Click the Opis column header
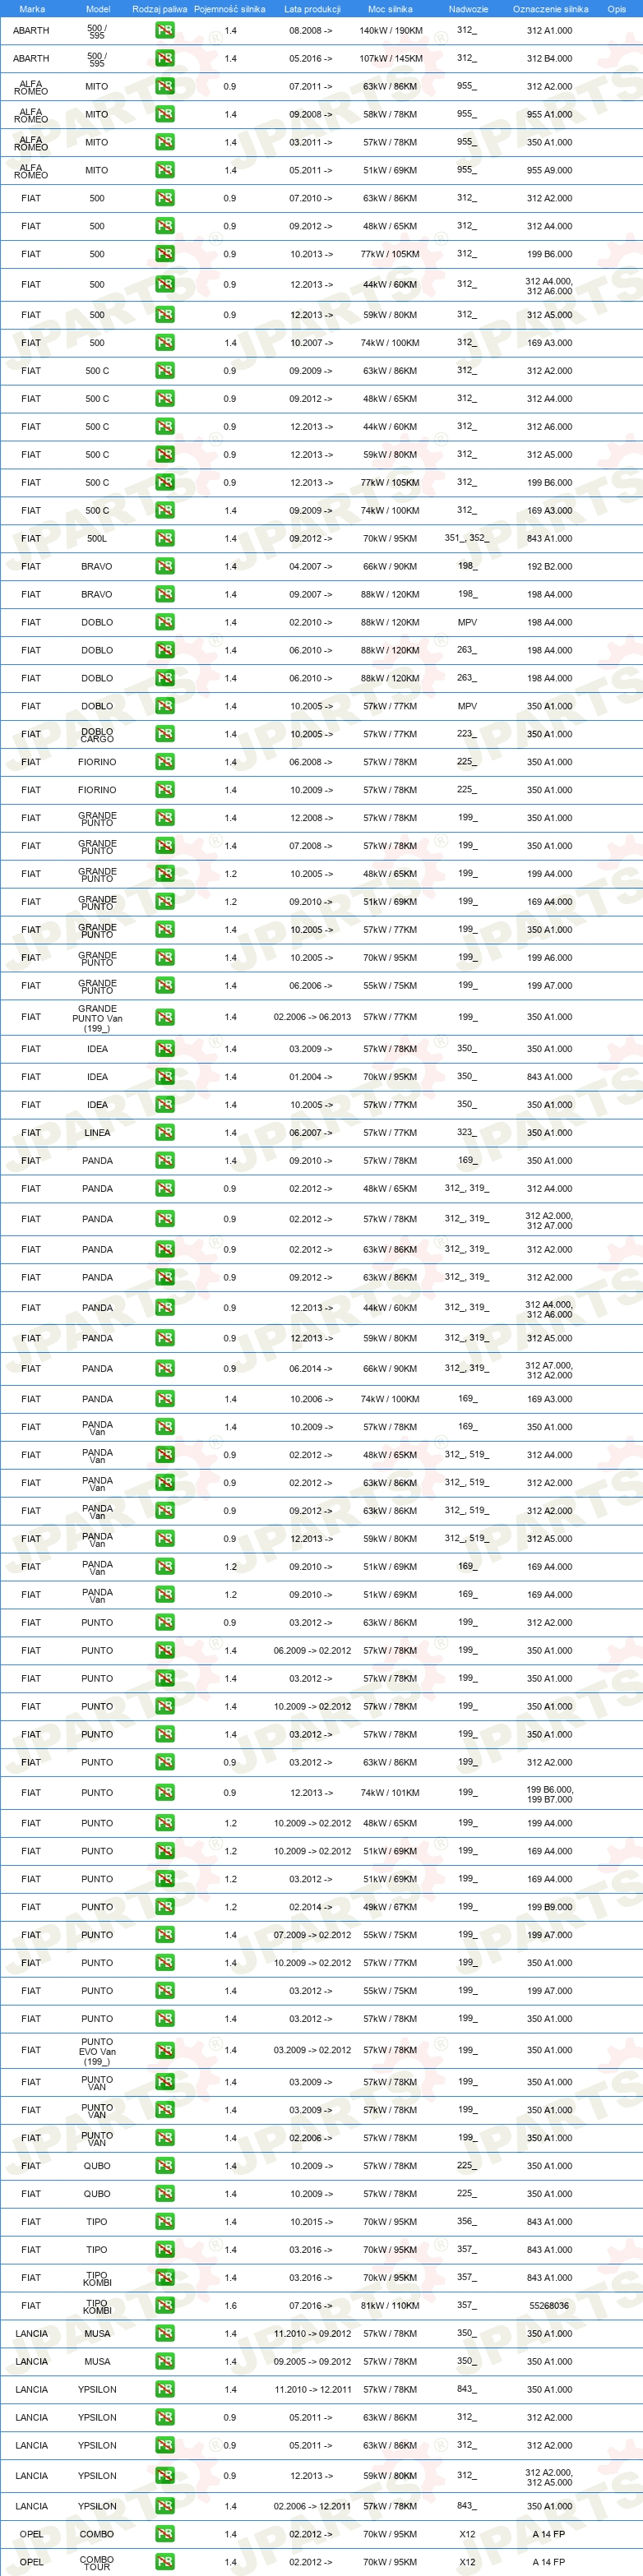The width and height of the screenshot is (643, 2576). (x=616, y=9)
